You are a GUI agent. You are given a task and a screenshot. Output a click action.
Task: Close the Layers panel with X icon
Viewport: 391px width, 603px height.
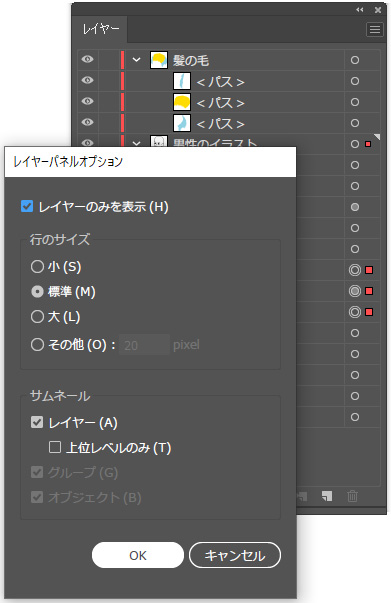coord(378,10)
